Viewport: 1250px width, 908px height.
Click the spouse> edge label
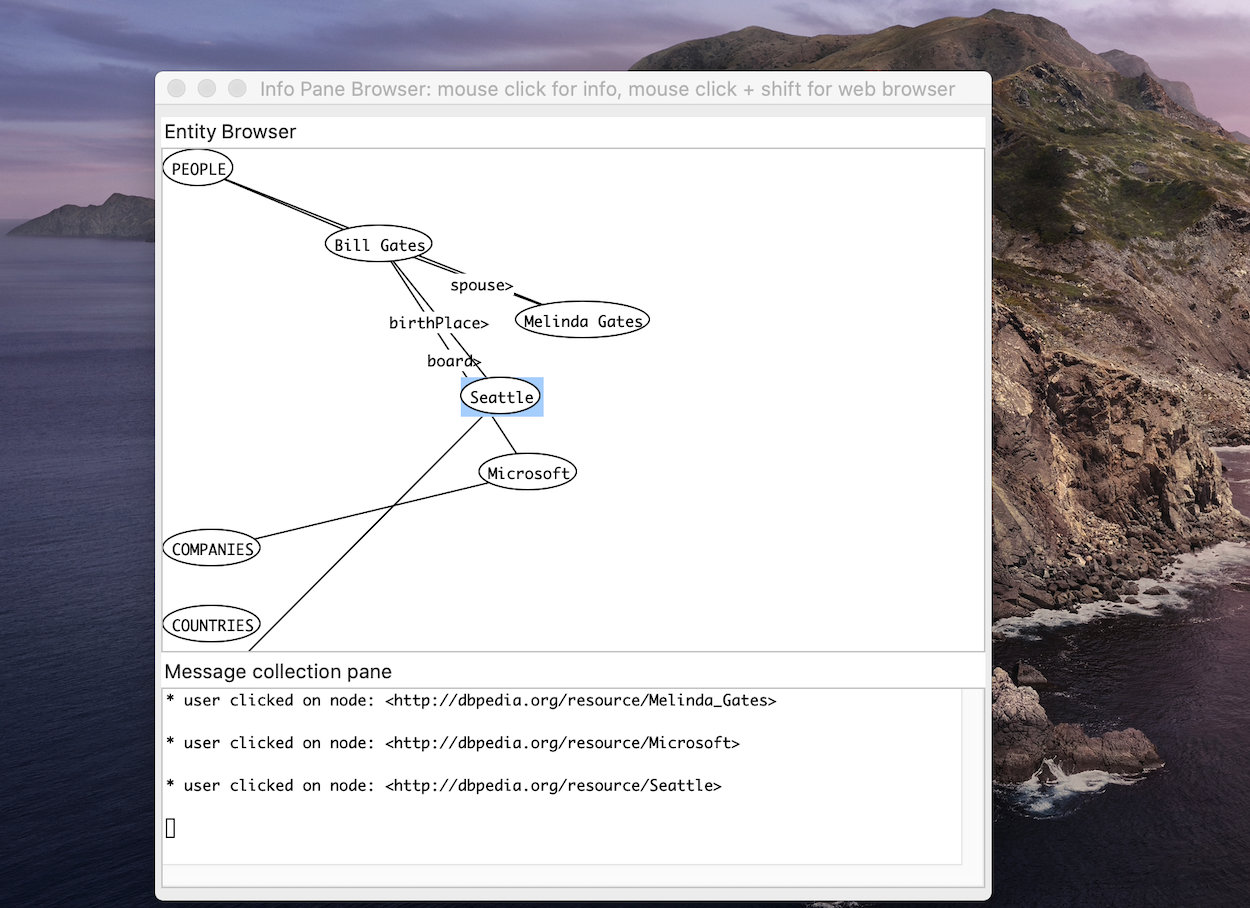click(x=481, y=285)
